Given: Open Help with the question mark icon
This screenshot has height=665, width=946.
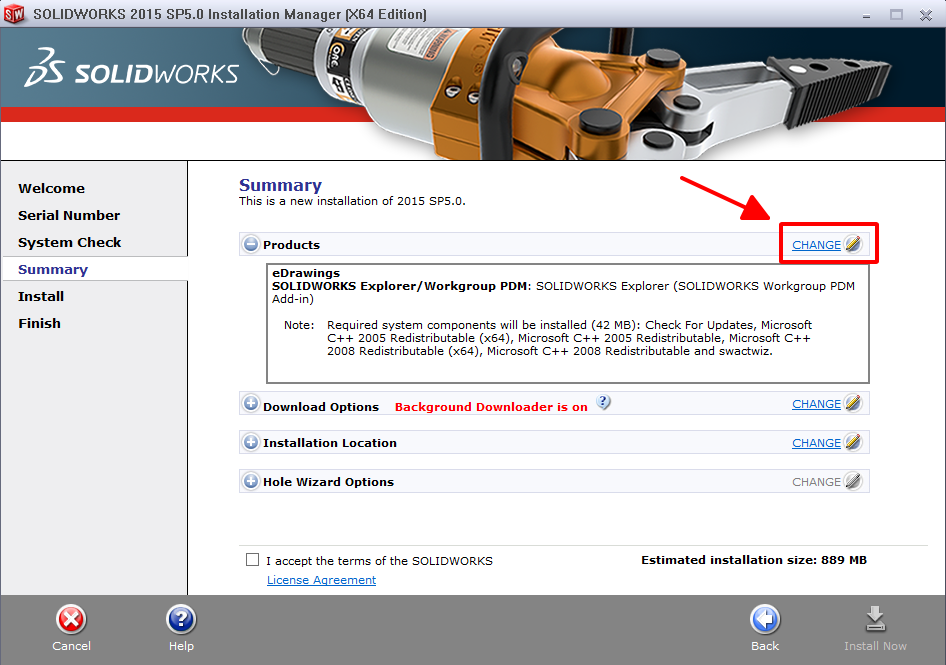Looking at the screenshot, I should coord(181,619).
